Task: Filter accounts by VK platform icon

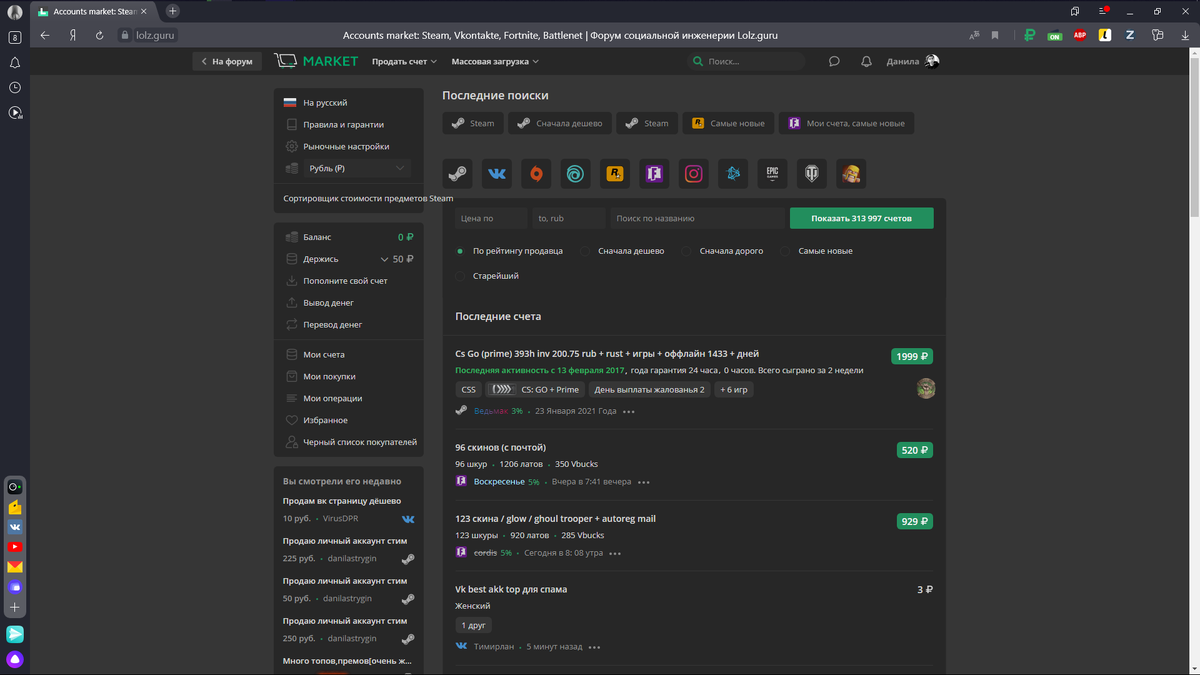Action: (x=497, y=173)
